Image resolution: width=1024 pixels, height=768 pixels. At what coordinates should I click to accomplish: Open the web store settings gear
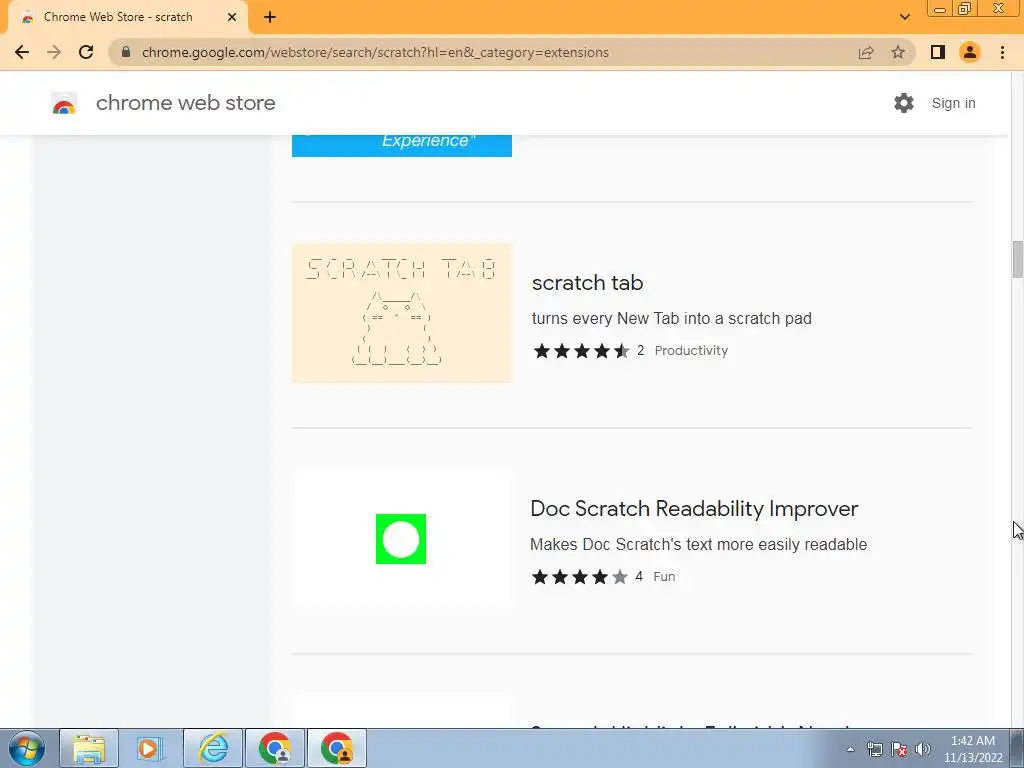point(904,103)
